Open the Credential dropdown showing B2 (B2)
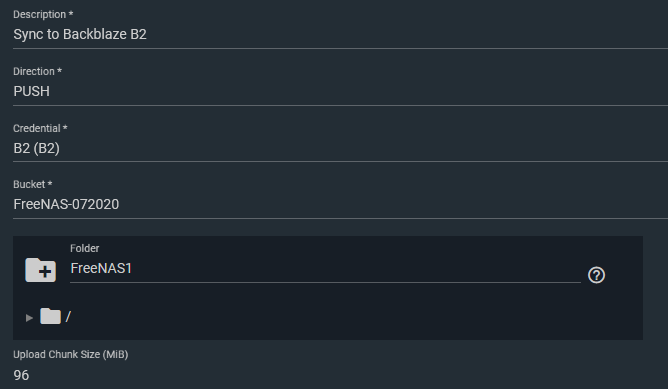The width and height of the screenshot is (668, 389). pos(340,148)
